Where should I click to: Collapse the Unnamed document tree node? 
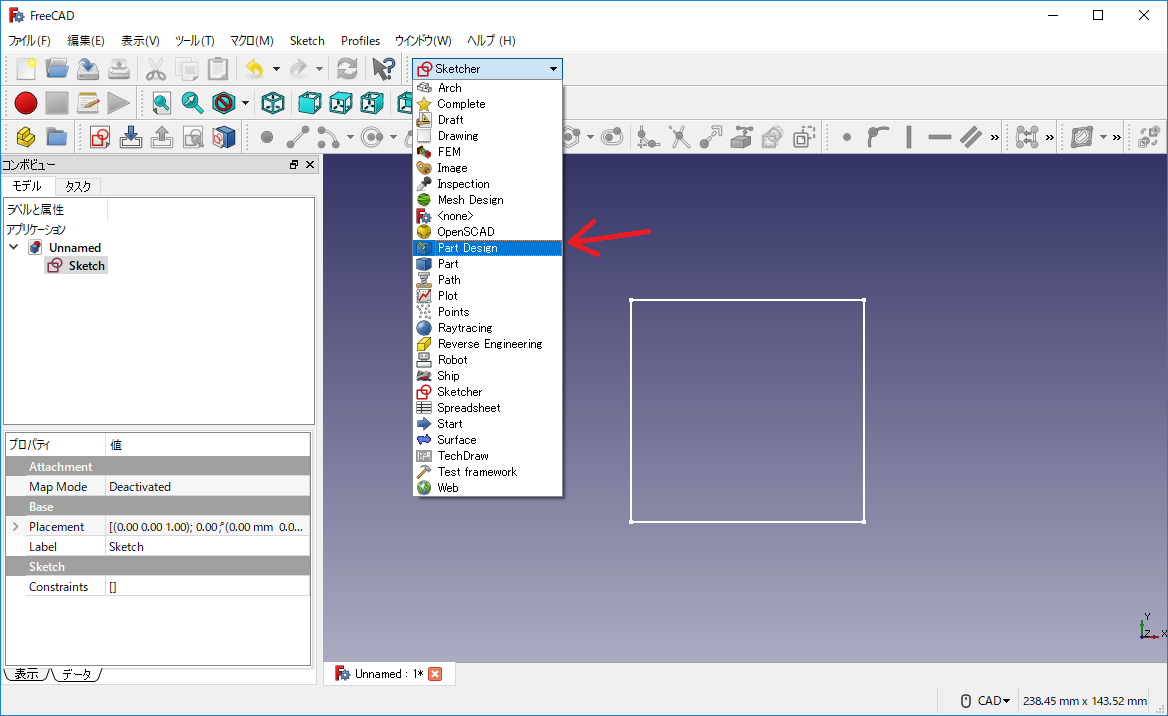[x=13, y=247]
